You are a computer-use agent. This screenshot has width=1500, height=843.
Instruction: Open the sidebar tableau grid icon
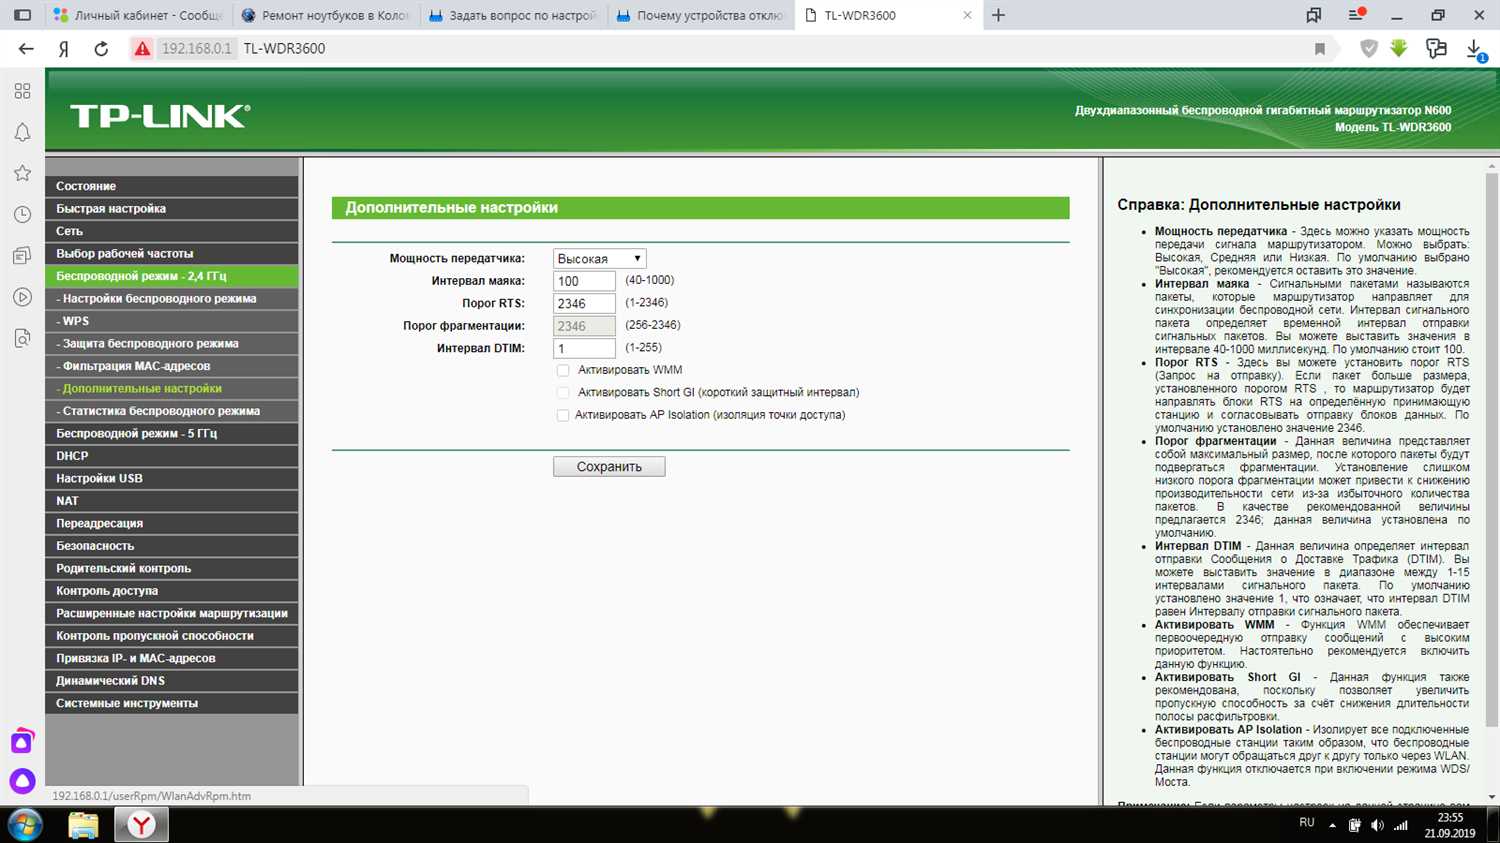pos(22,91)
